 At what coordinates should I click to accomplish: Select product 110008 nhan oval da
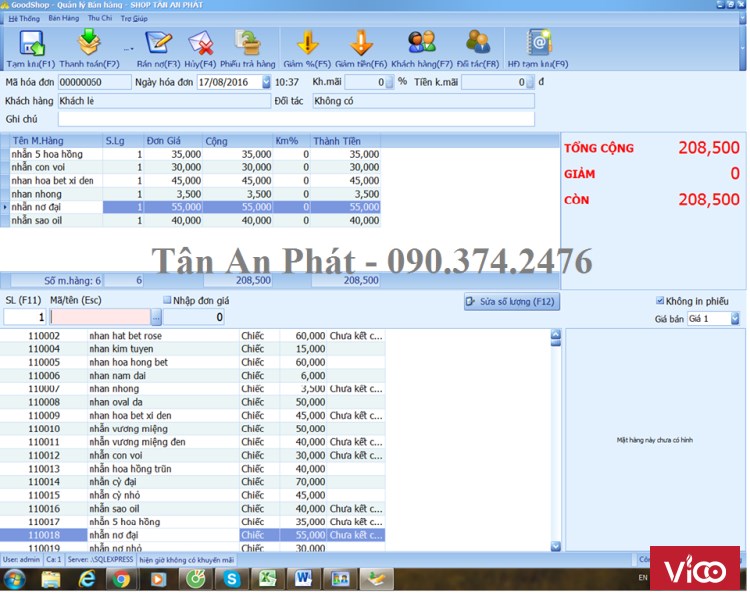tap(192, 402)
